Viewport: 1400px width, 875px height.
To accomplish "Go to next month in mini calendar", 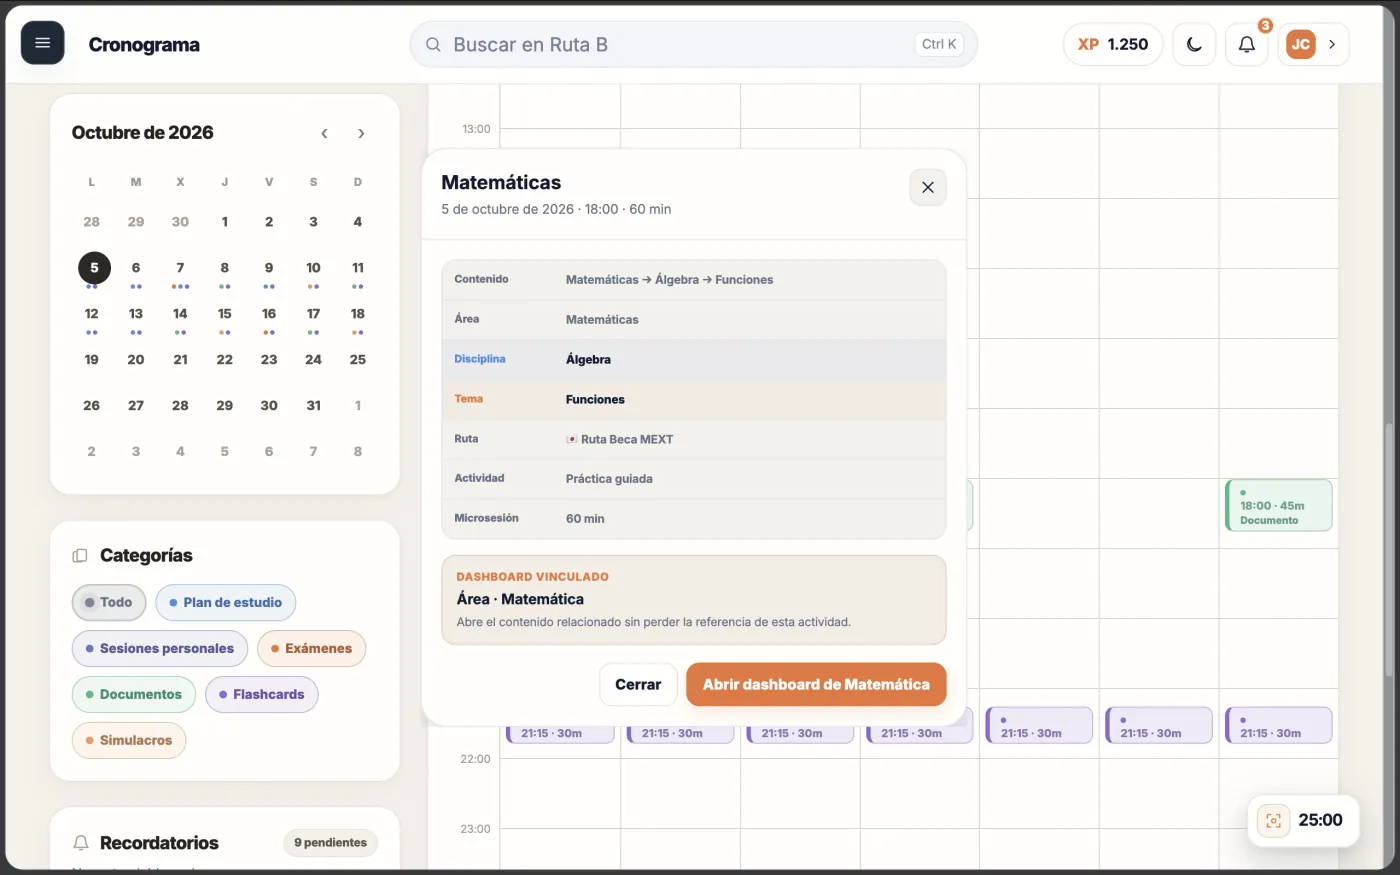I will [361, 133].
